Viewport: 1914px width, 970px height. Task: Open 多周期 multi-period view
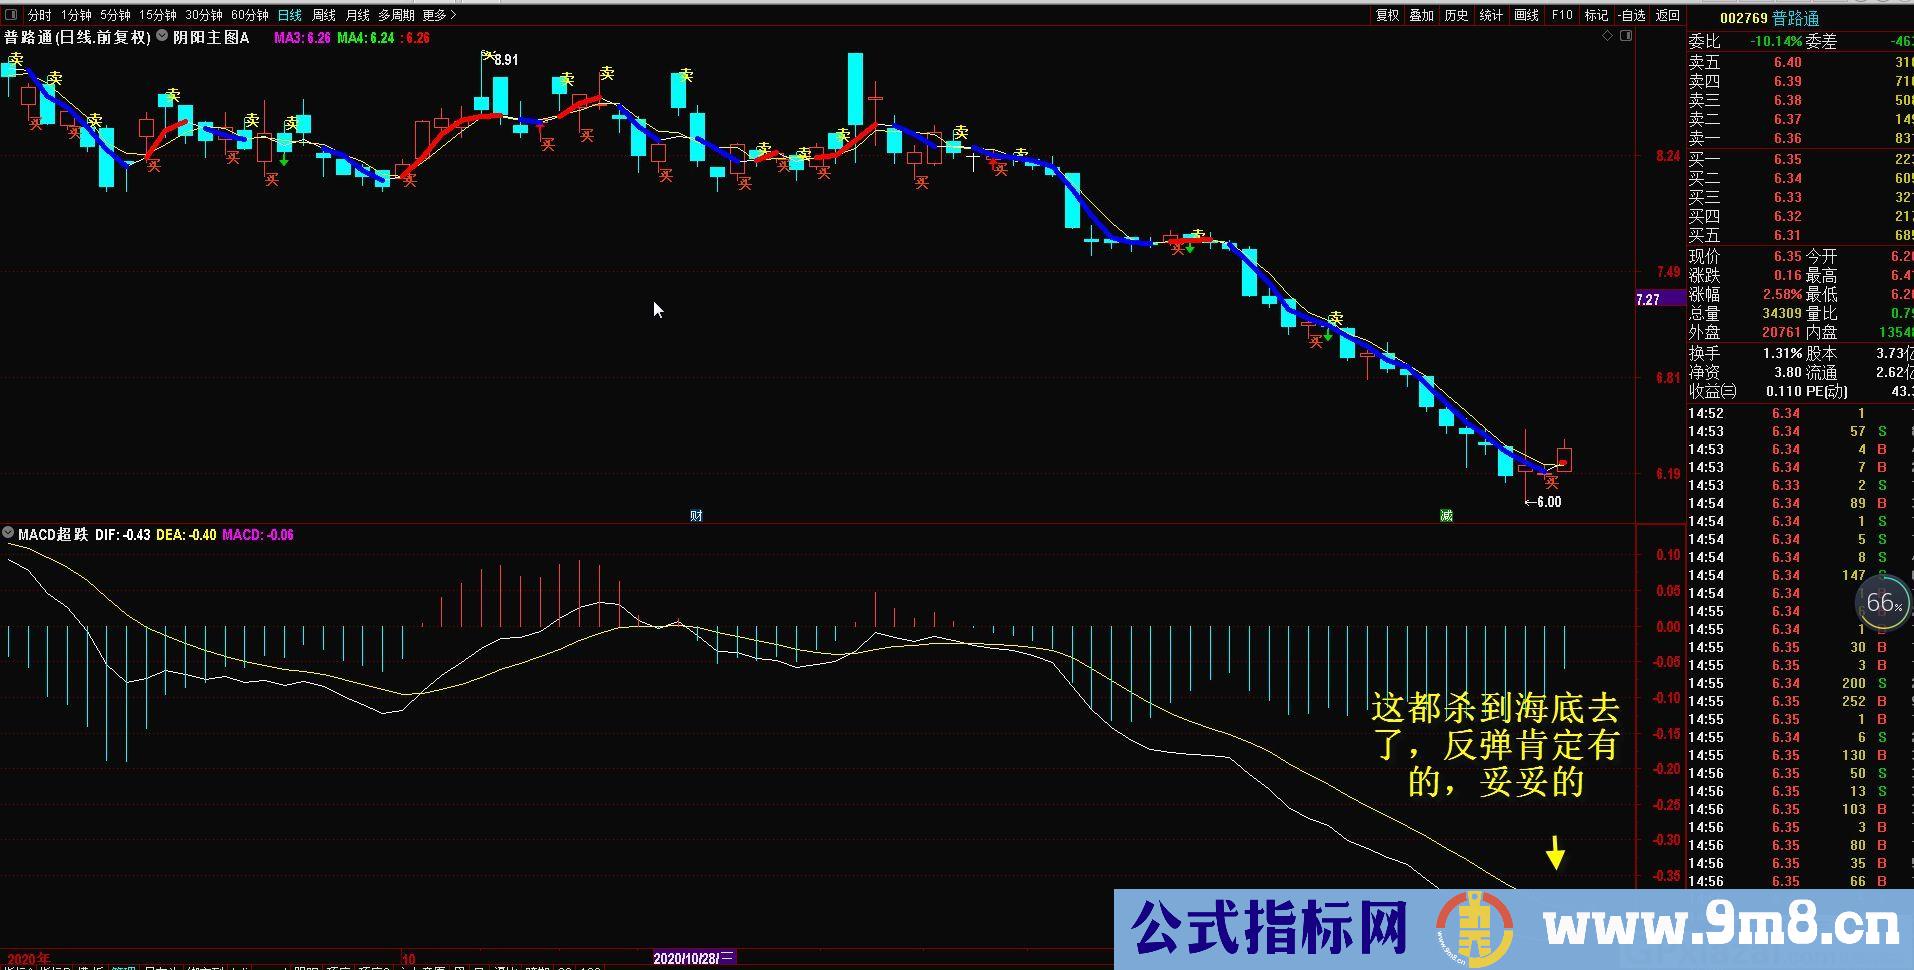coord(396,15)
